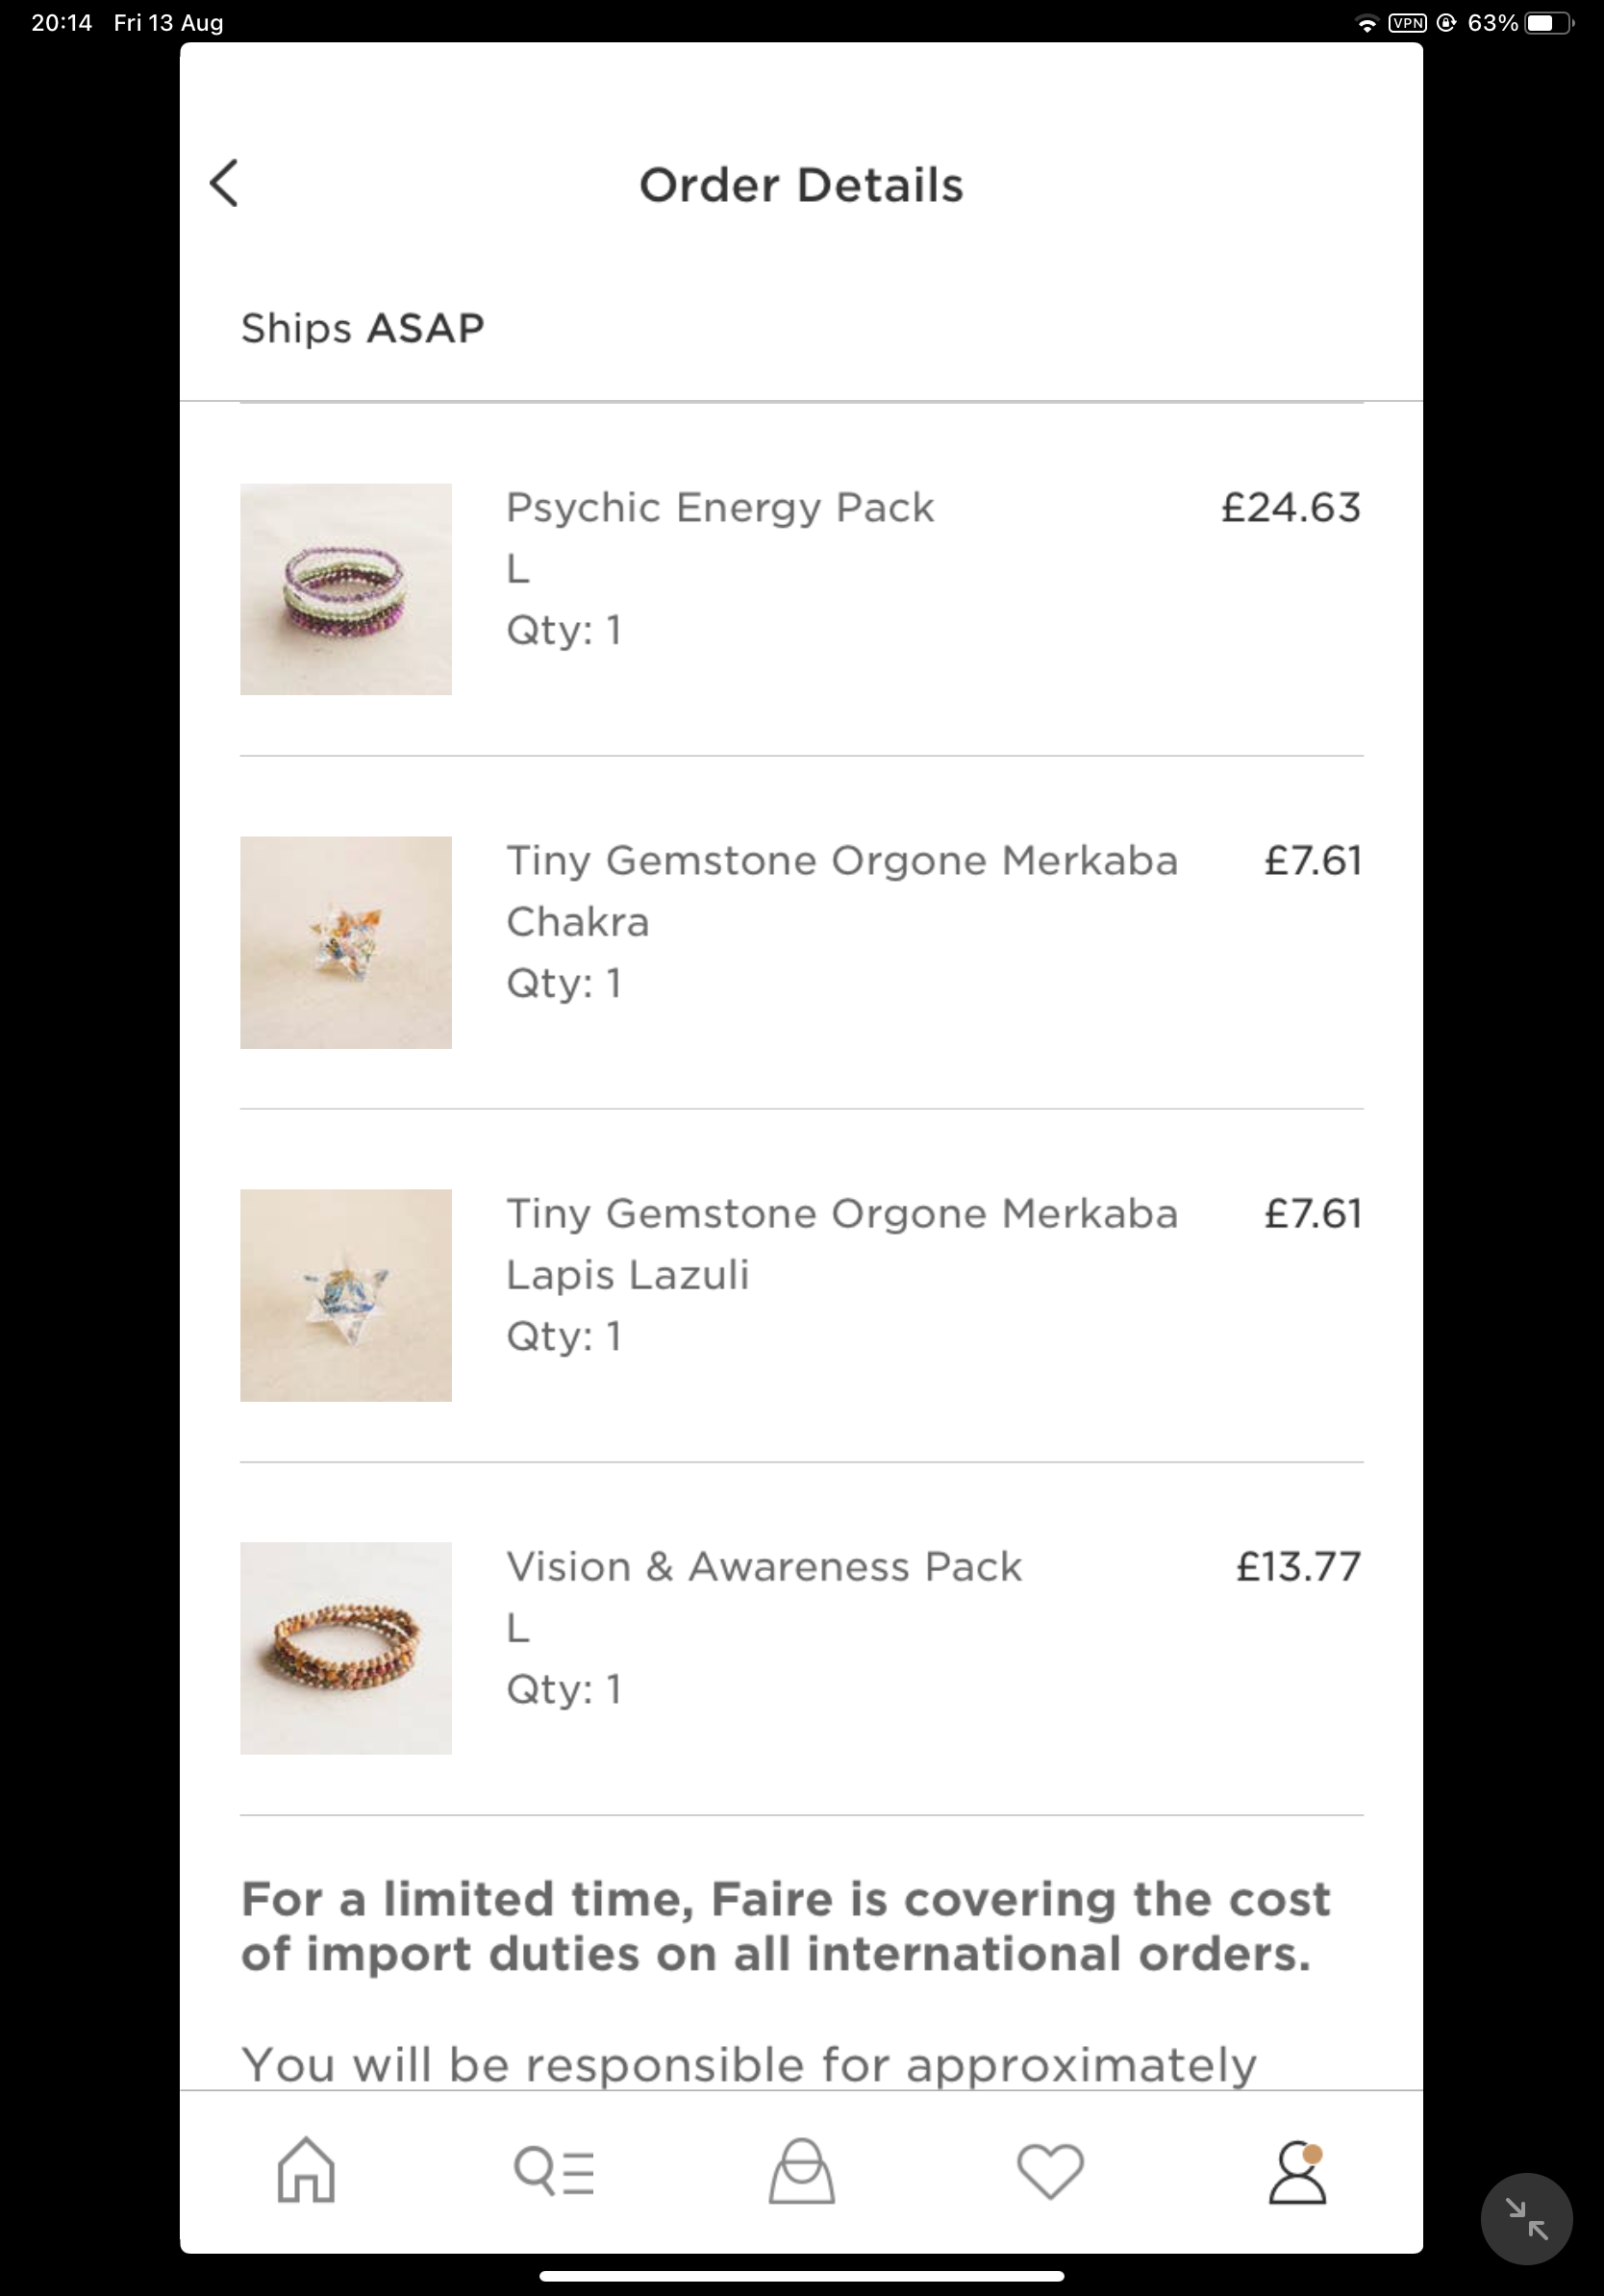The height and width of the screenshot is (2296, 1604).
Task: Select the Psychic Energy Pack title
Action: coord(720,508)
